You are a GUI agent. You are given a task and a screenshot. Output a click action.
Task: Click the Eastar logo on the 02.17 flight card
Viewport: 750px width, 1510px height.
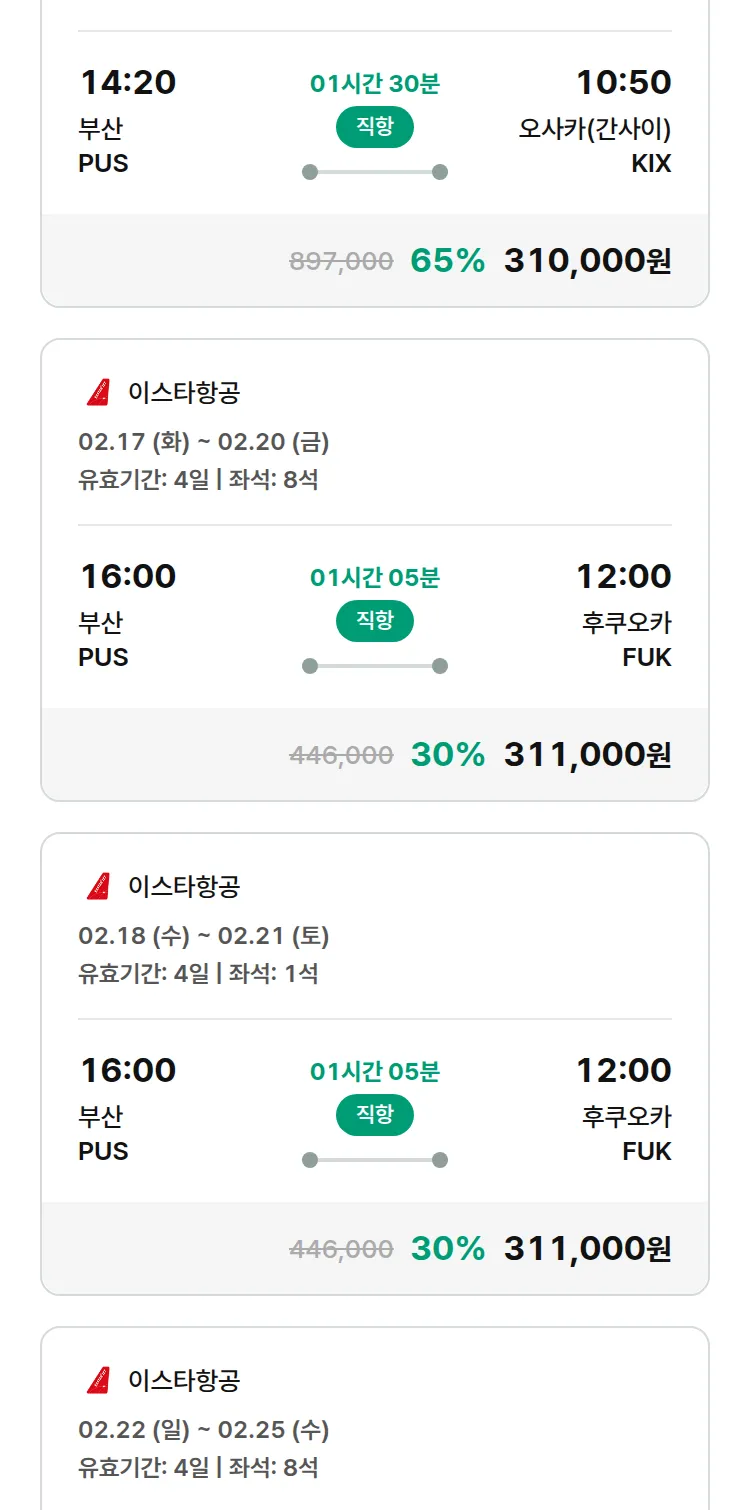click(x=98, y=393)
